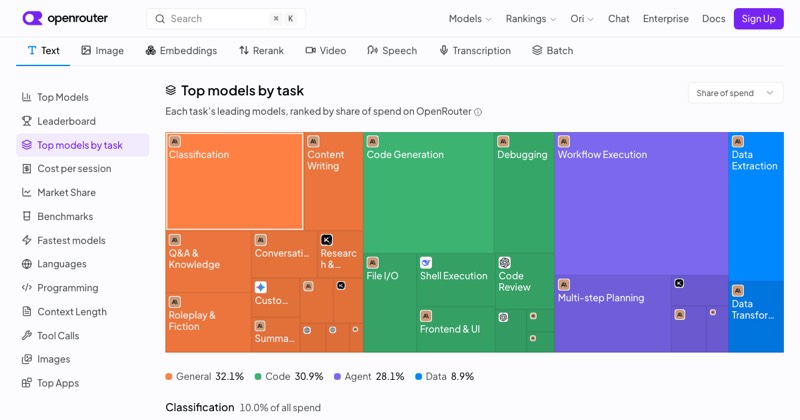
Task: Expand the Models menu in the header
Action: click(x=469, y=19)
